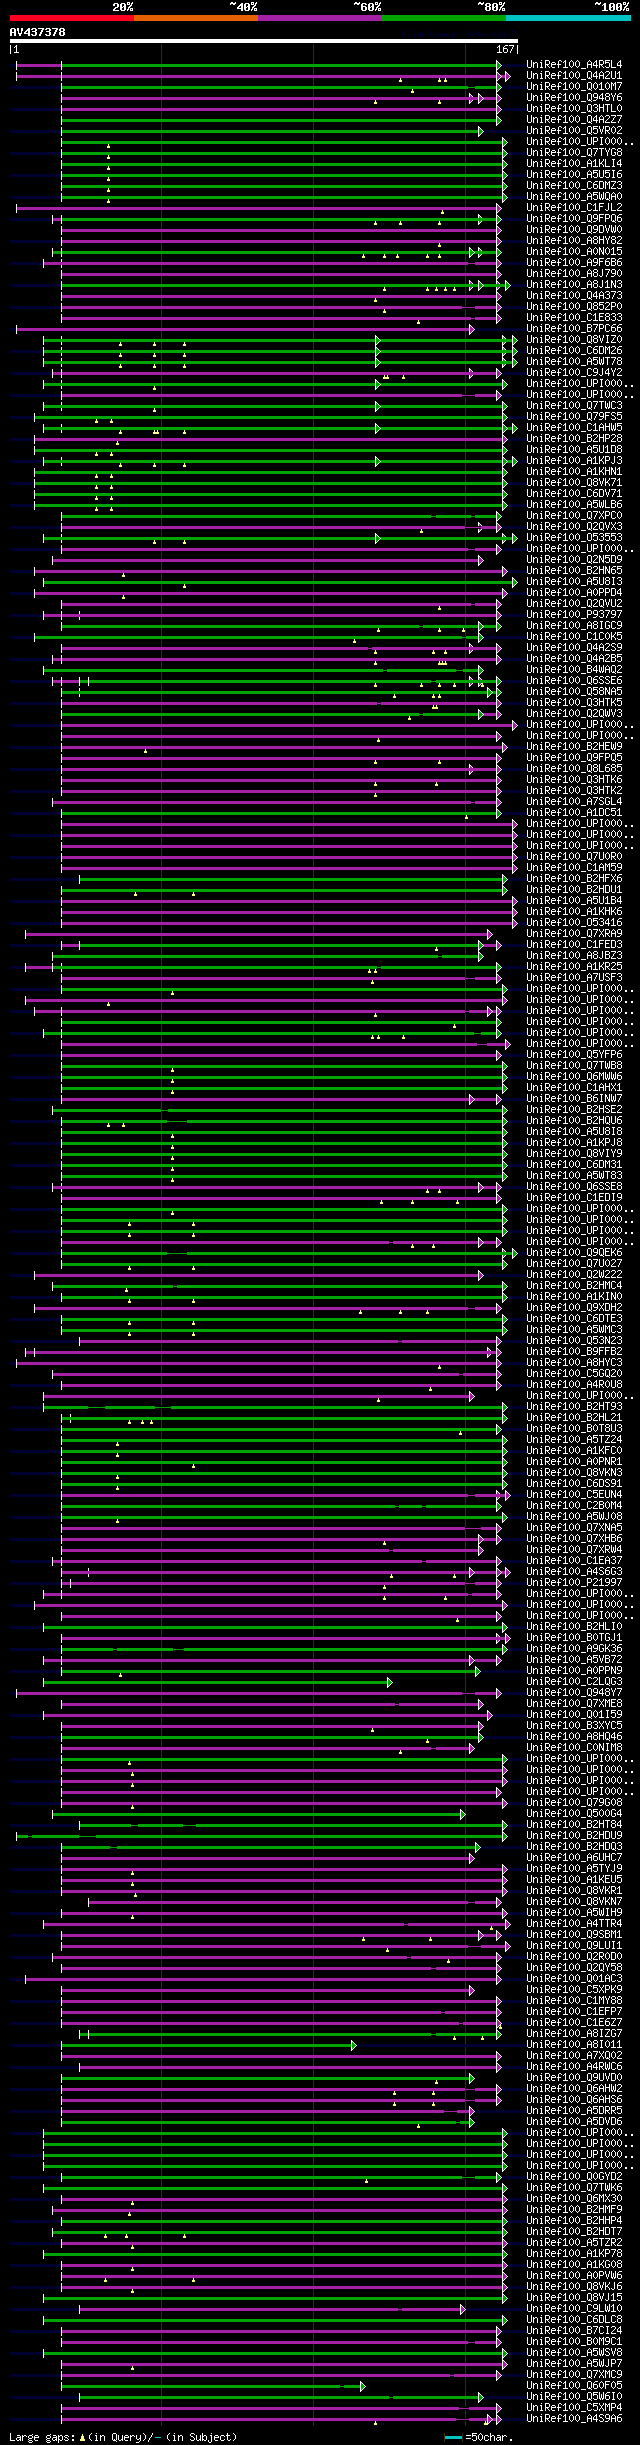This screenshot has width=640, height=2445.
Task: Open hit UniRef100_Q4A2U1
Action: tap(574, 76)
